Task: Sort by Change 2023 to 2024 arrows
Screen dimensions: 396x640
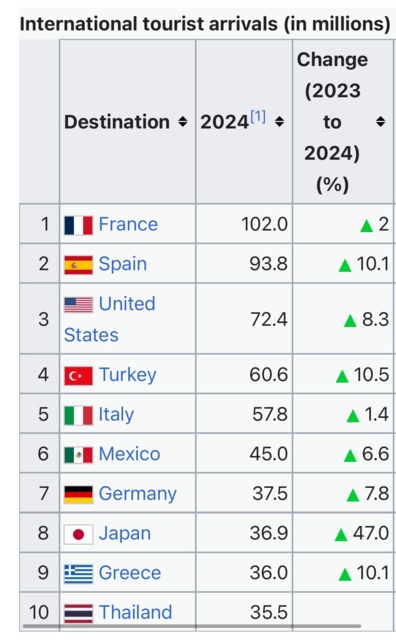Action: coord(380,122)
